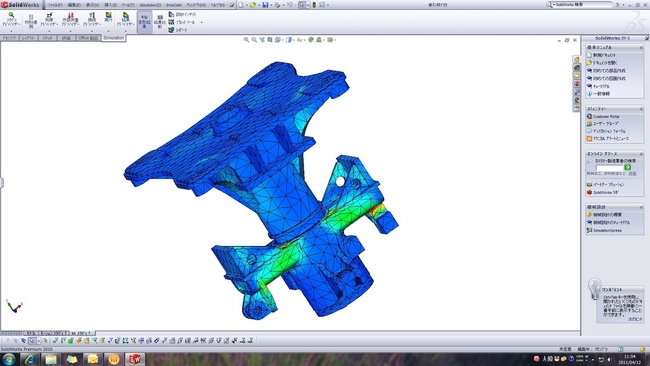The height and width of the screenshot is (366, 650).
Task: Click the SolidWorks search field
Action: click(x=582, y=5)
